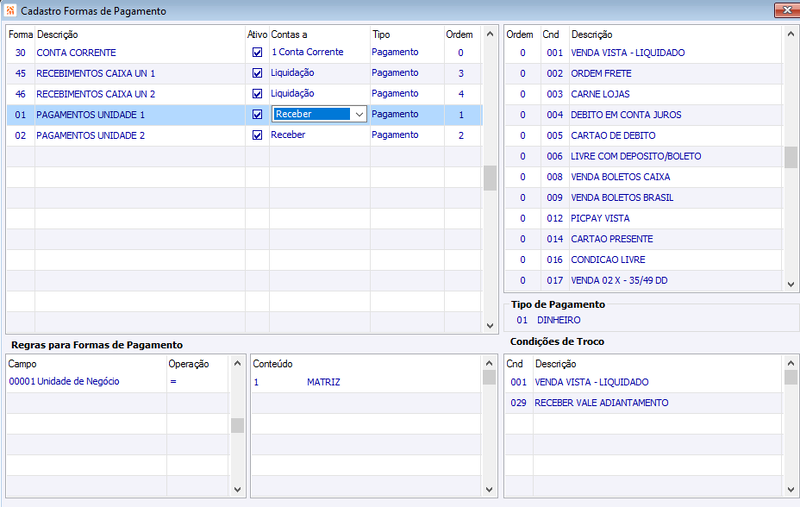Click the Tipo column header

tap(381, 34)
